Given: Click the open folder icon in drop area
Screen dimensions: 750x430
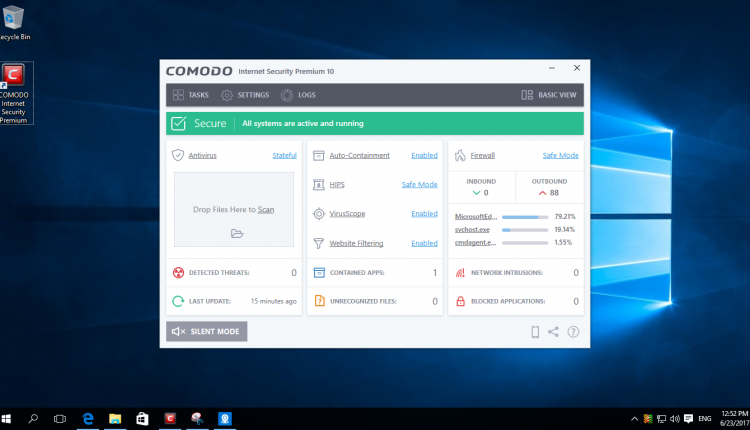Looking at the screenshot, I should point(237,233).
